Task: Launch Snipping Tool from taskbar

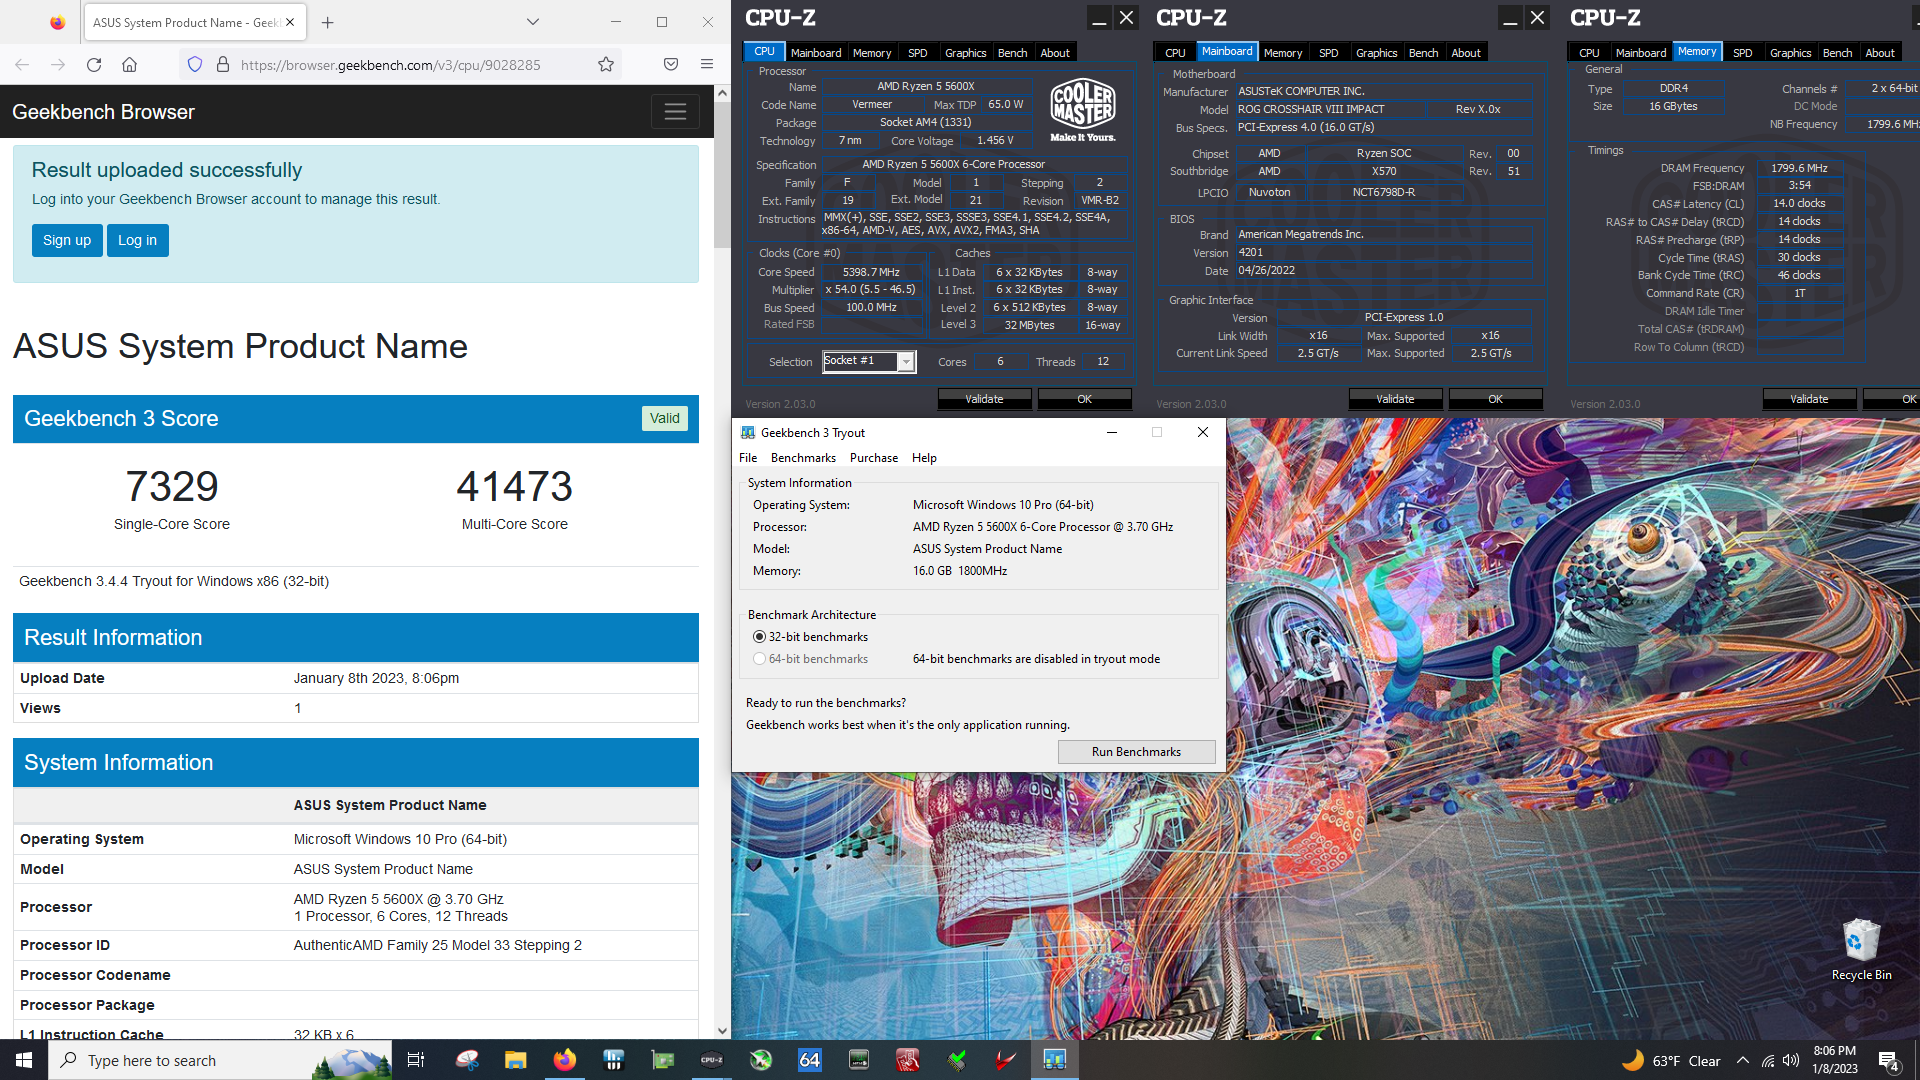Action: [467, 1060]
